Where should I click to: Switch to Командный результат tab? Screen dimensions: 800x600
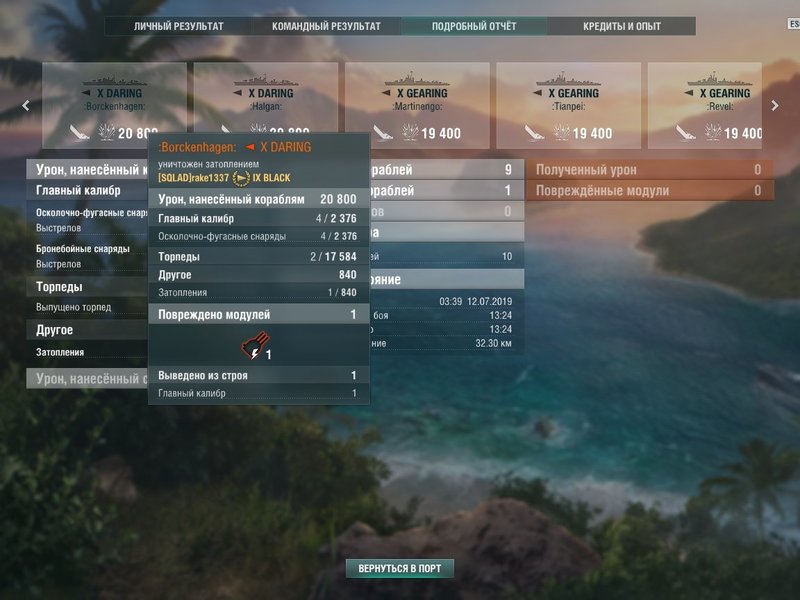click(x=326, y=26)
